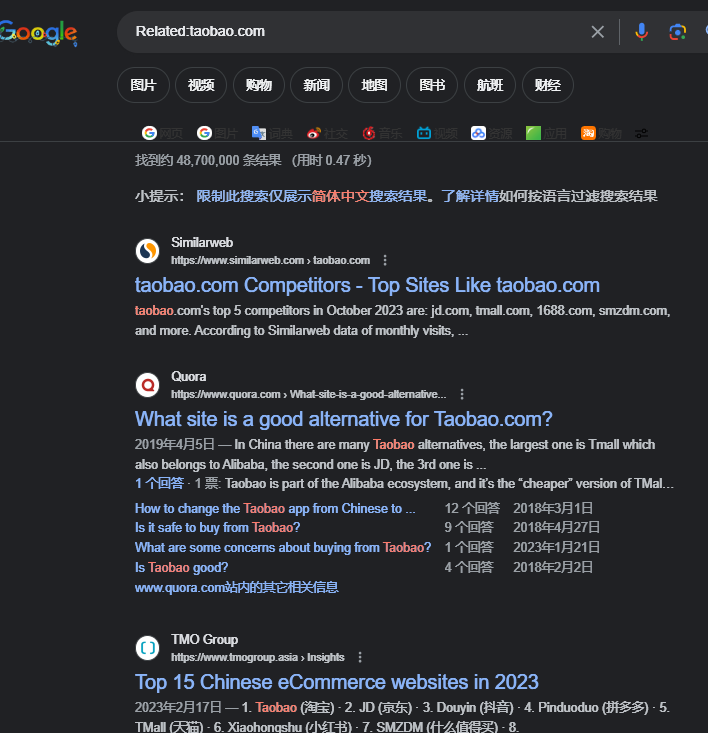This screenshot has height=733, width=708.
Task: Click the Quora URL breadcrumb
Action: 308,395
